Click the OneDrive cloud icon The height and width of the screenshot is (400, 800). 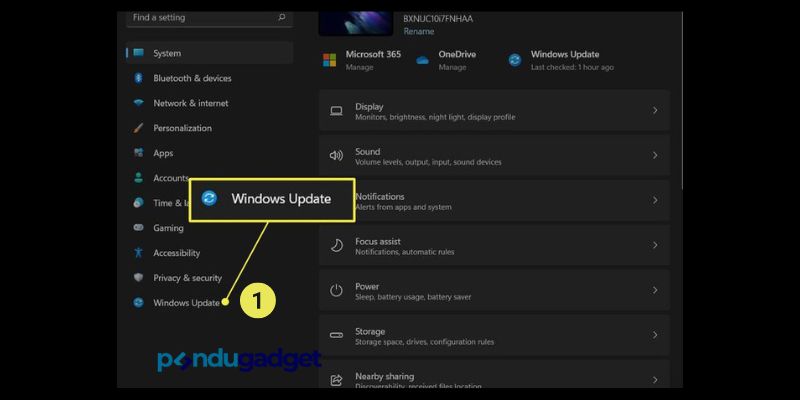422,60
